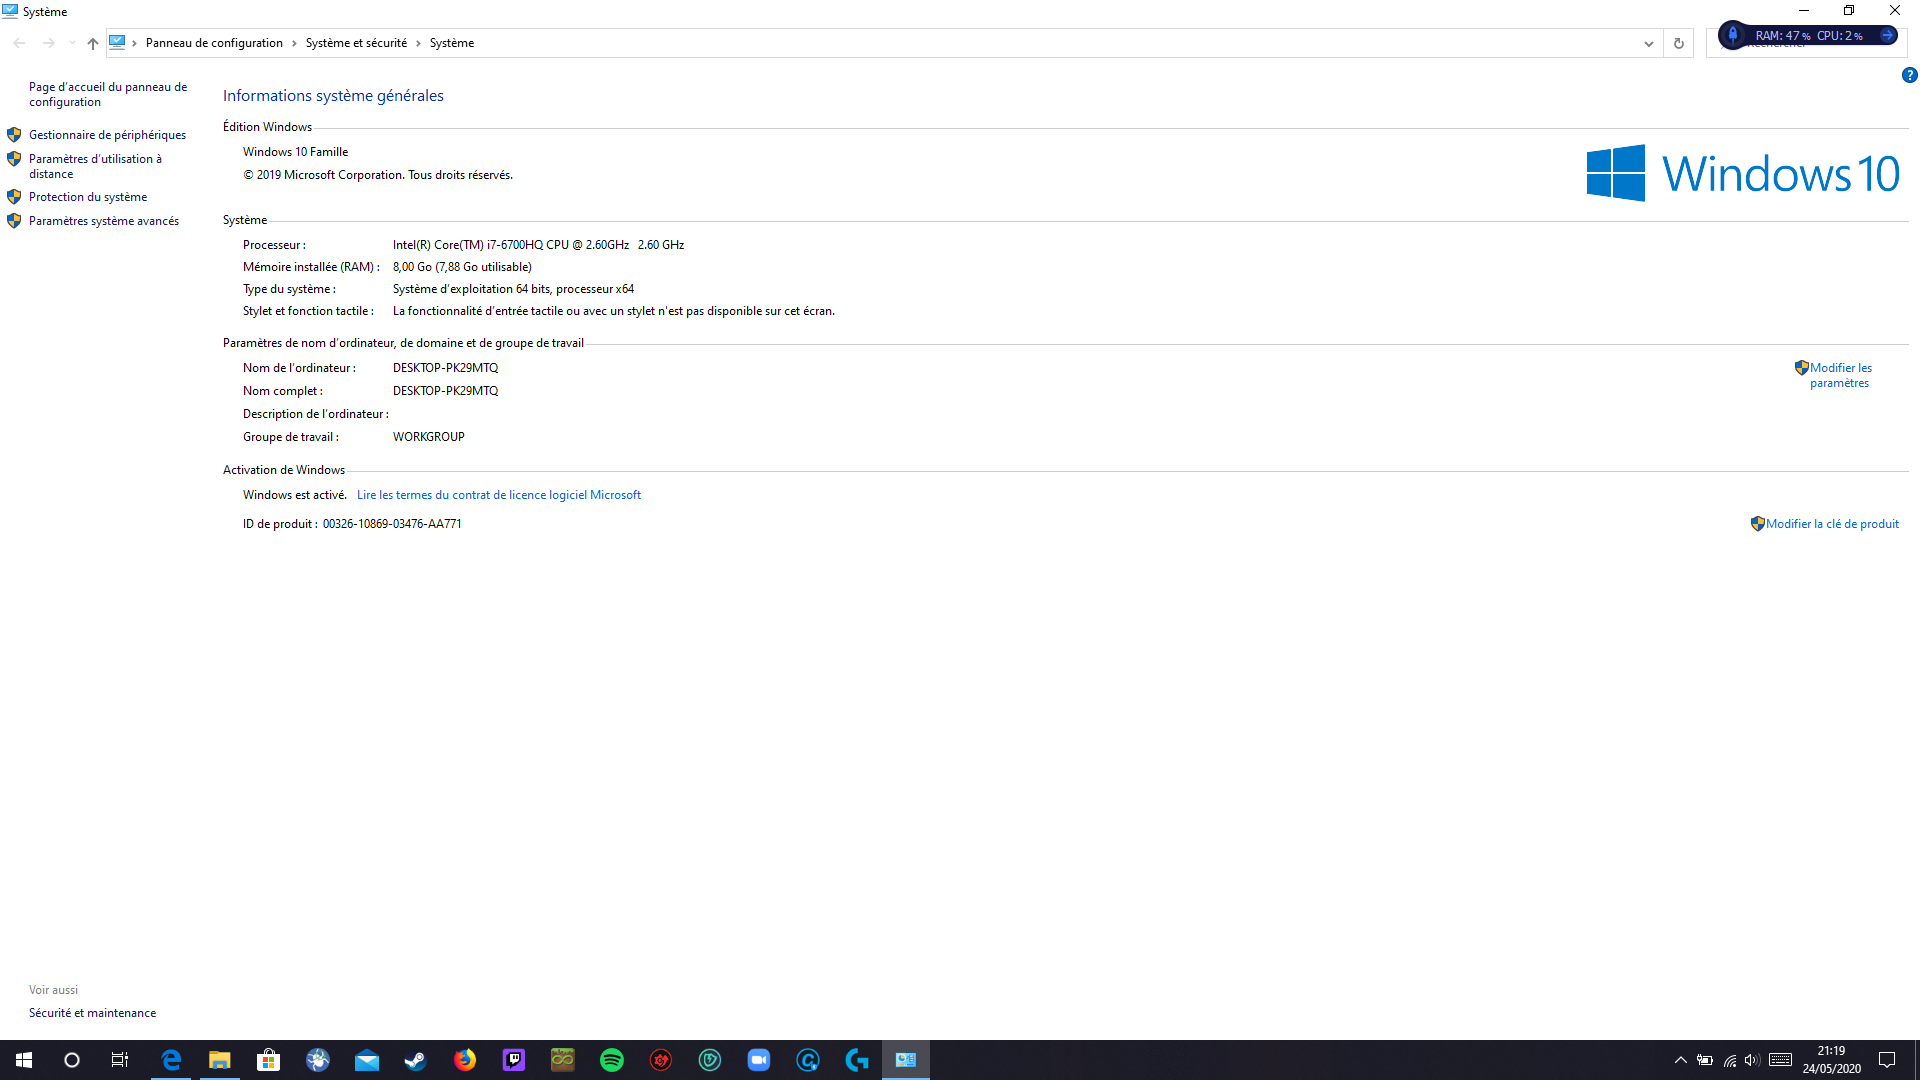Launch Firefox from the taskbar

465,1060
